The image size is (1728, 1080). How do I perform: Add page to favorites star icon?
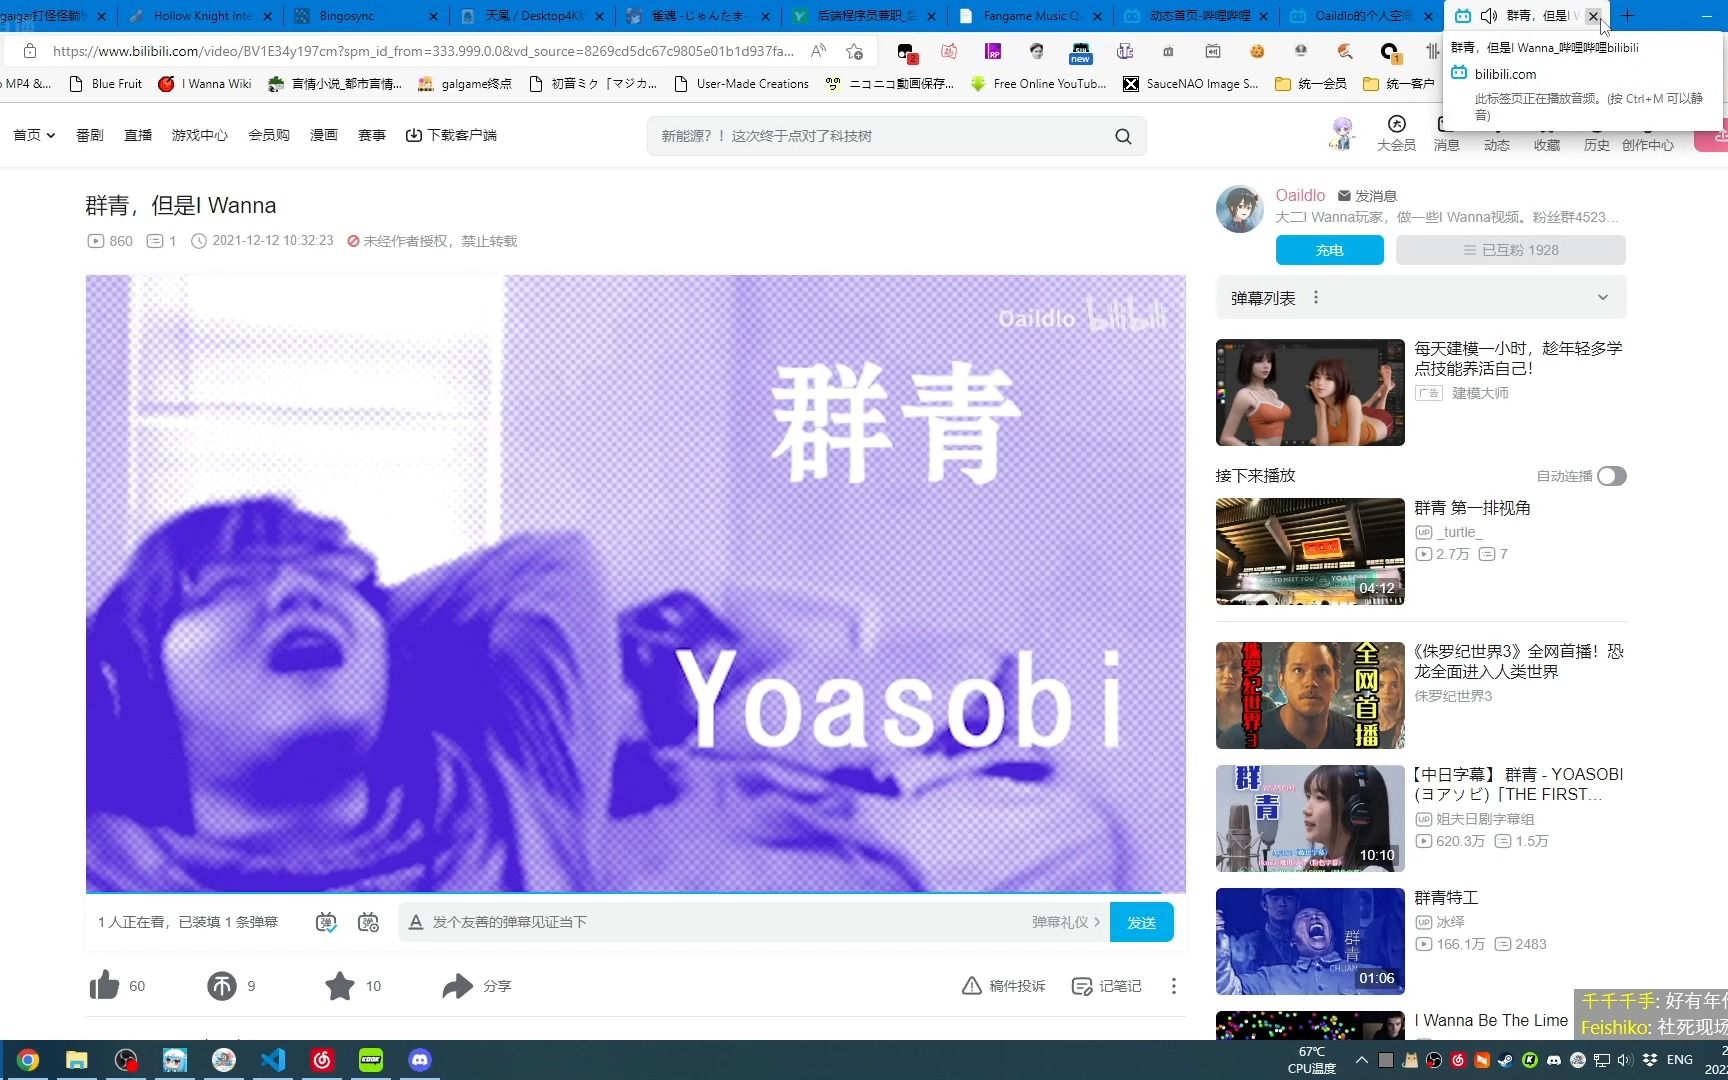tap(854, 51)
